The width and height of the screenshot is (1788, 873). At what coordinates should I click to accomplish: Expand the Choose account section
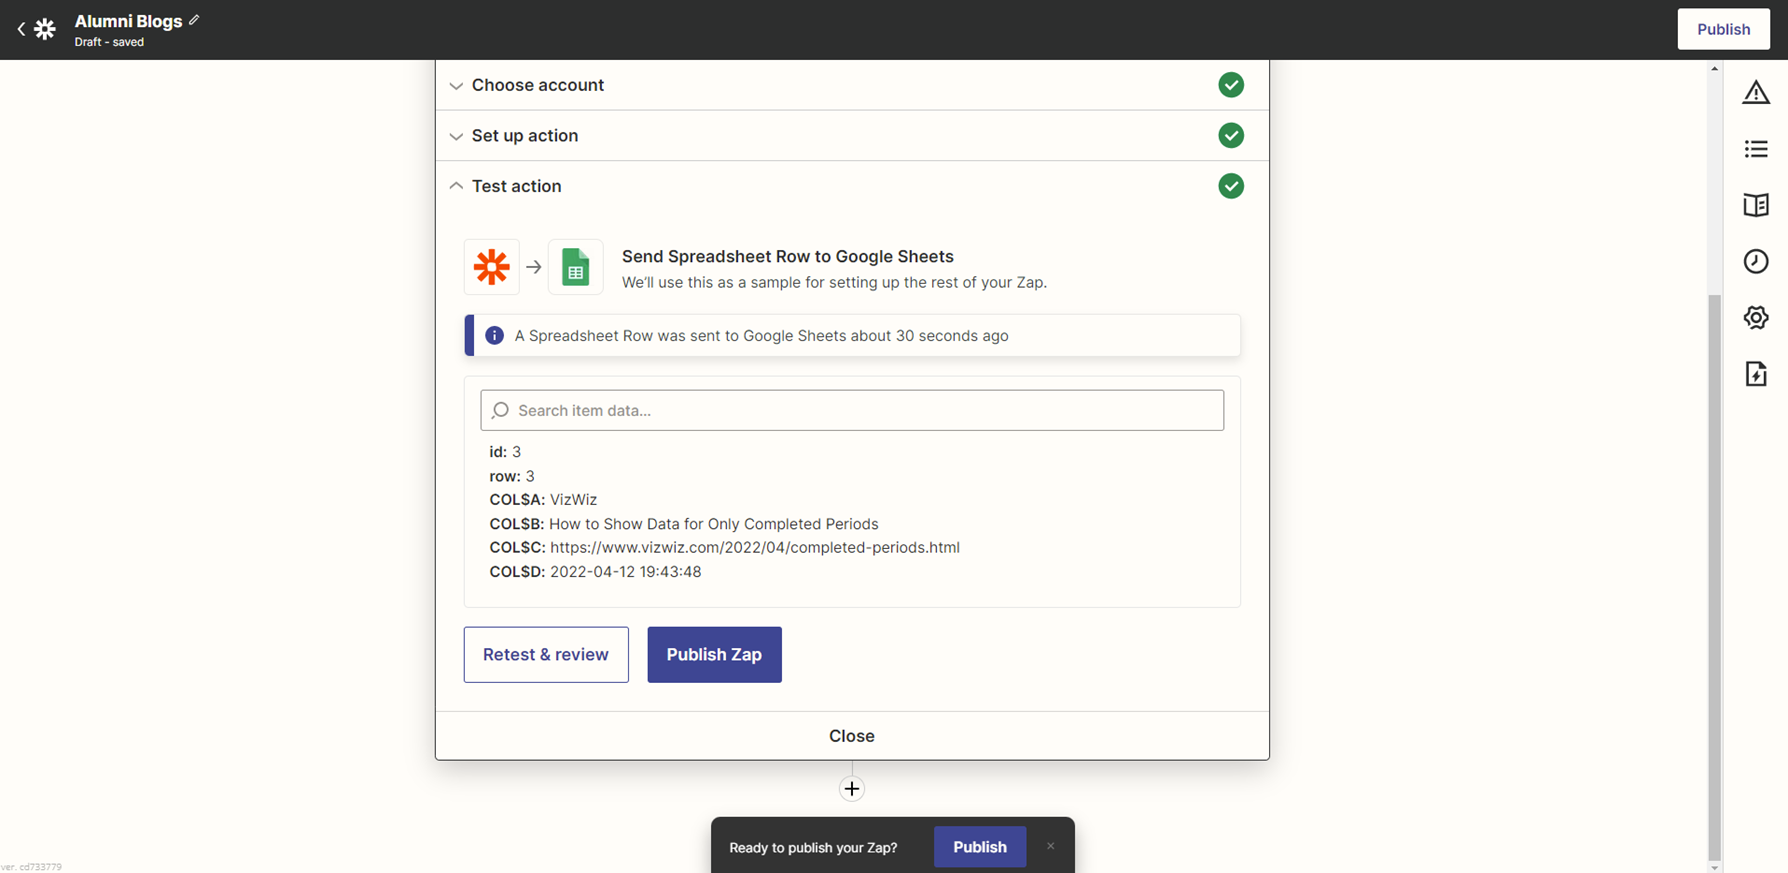click(852, 85)
